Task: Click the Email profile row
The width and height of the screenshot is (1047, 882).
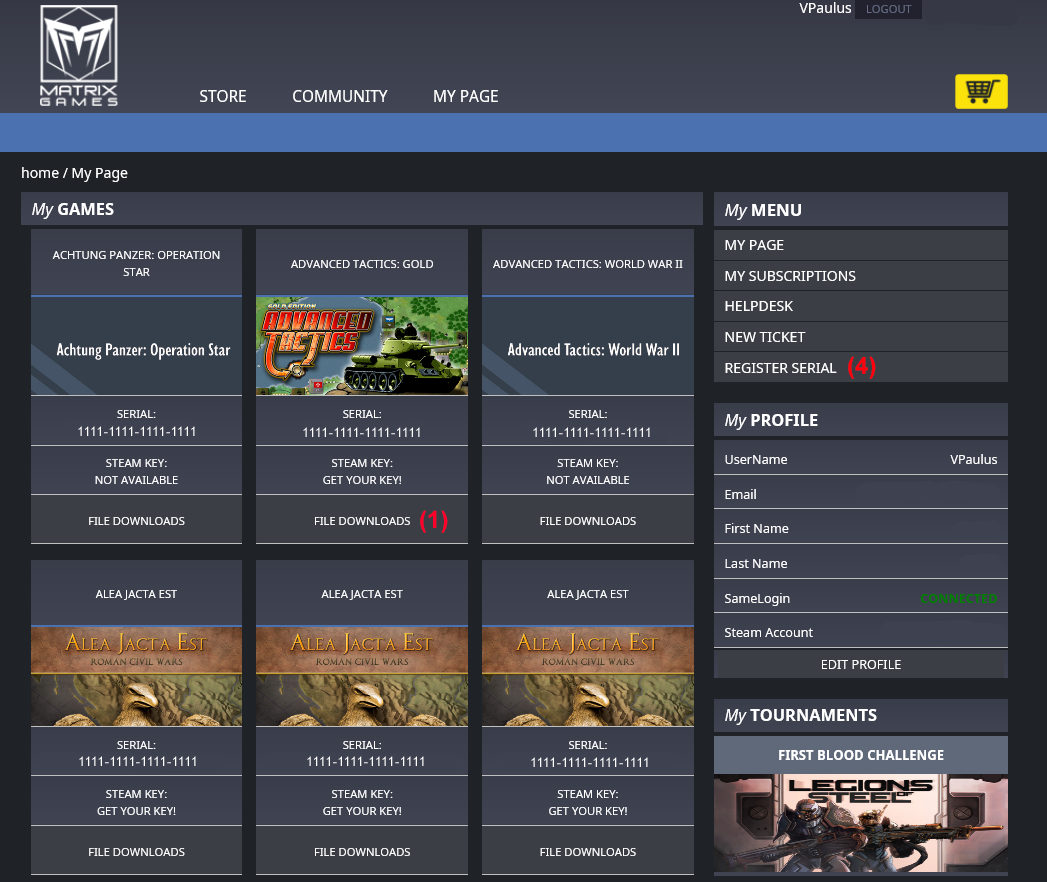Action: pos(861,494)
